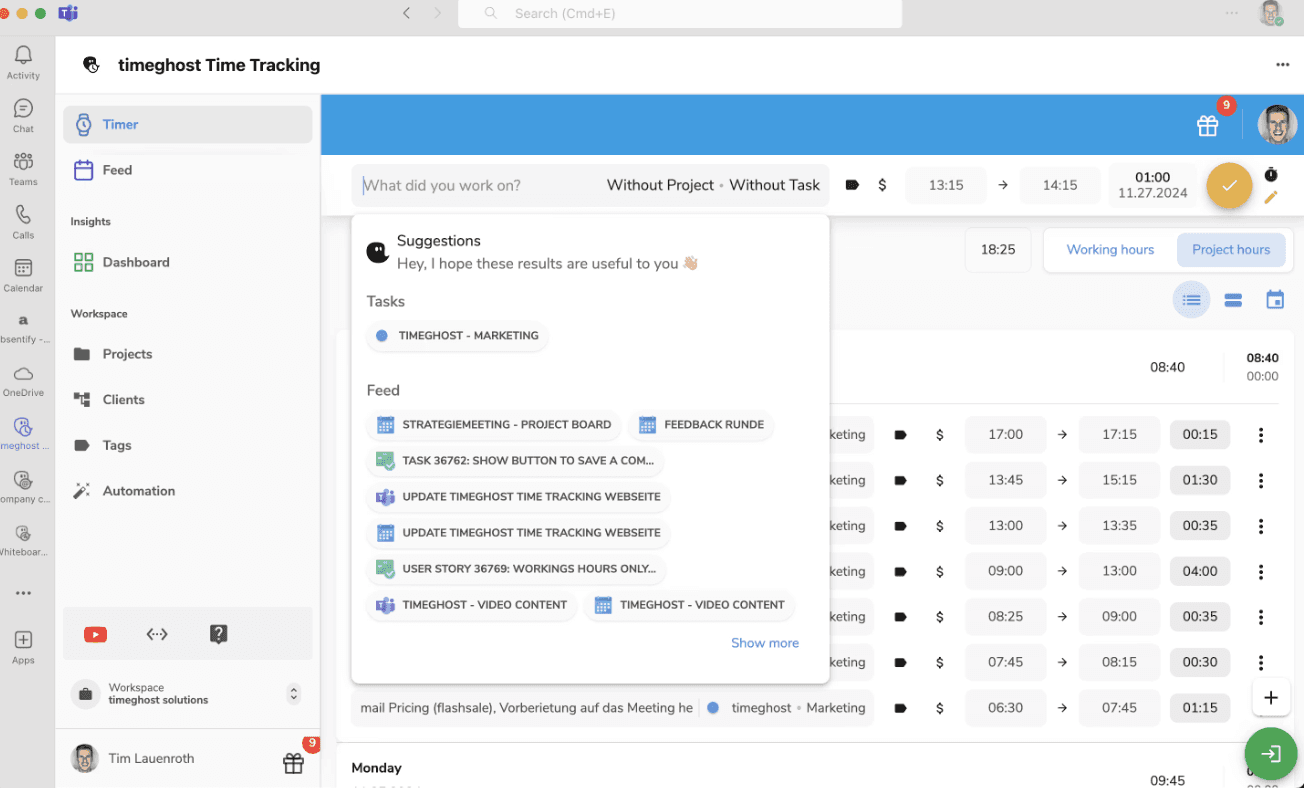This screenshot has height=788, width=1304.
Task: Open the three-dot menu for the 13:45 entry
Action: click(x=1261, y=480)
